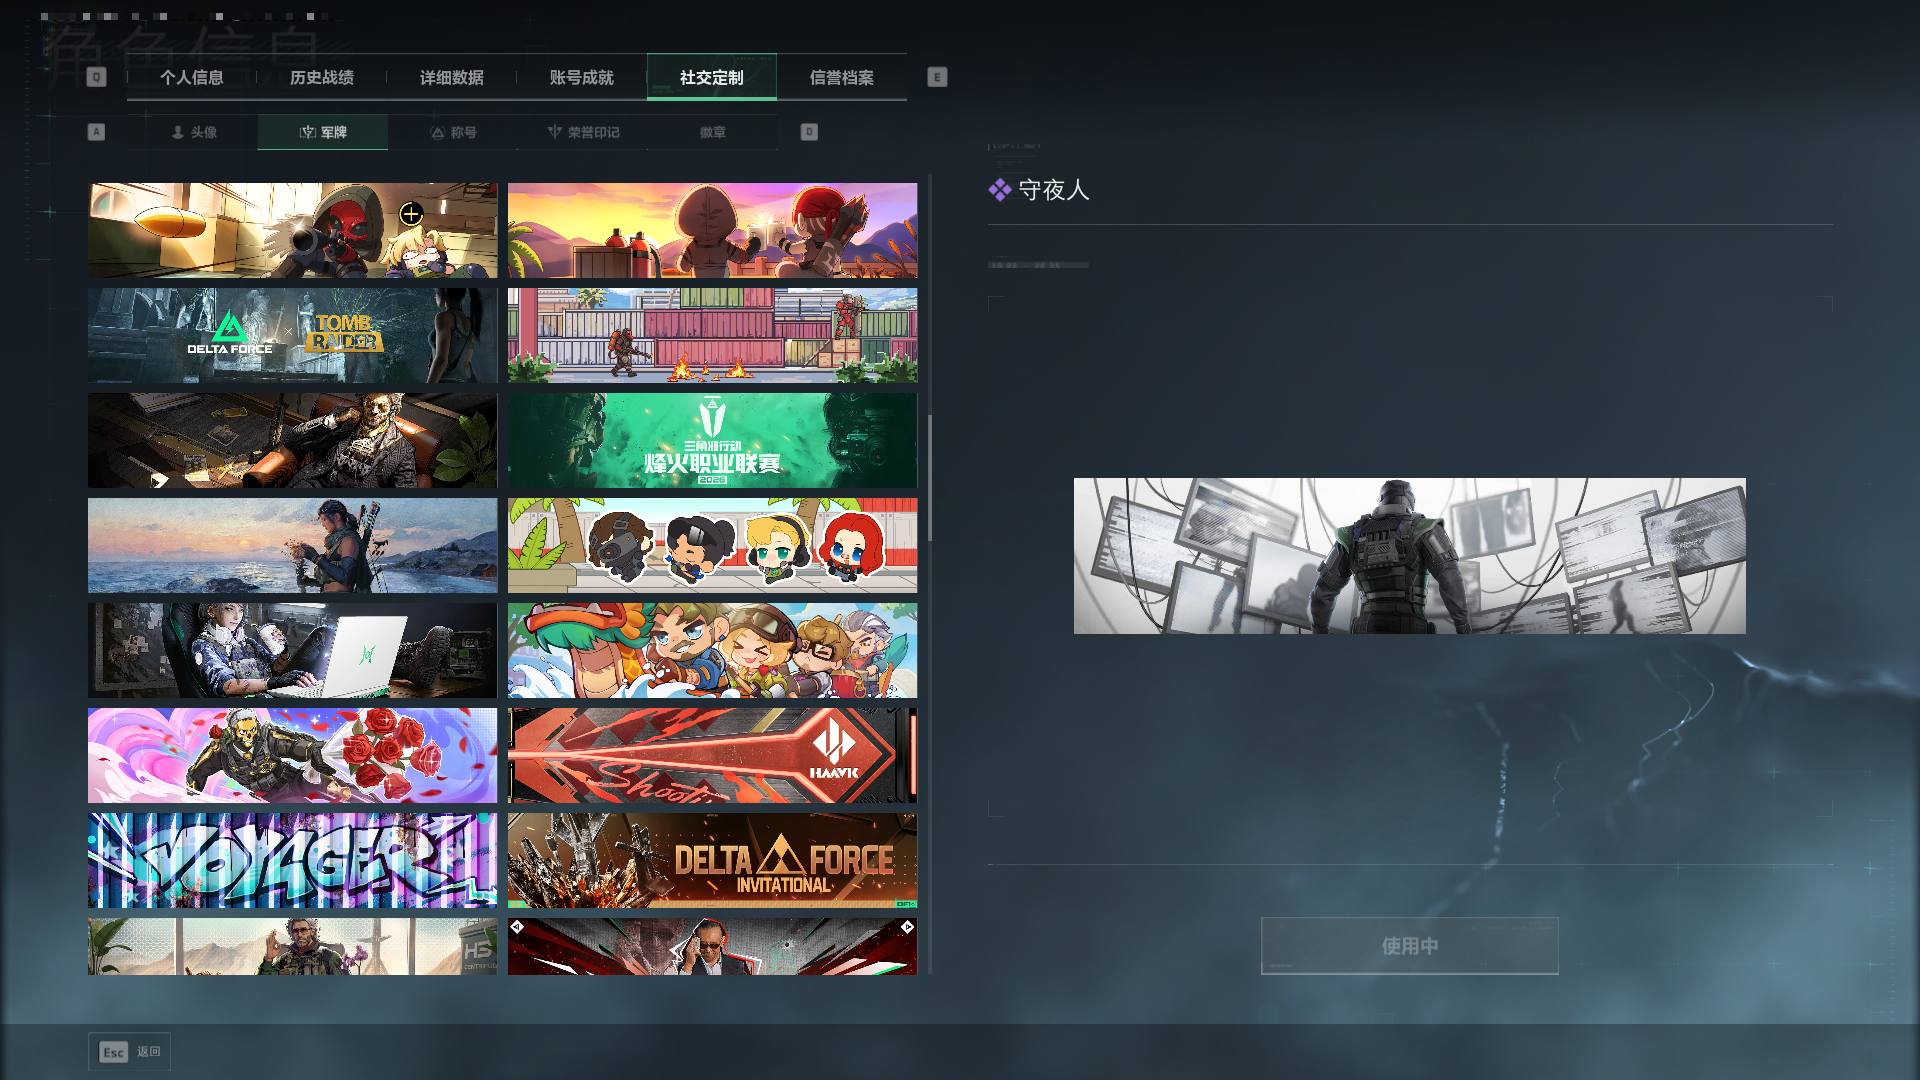Open the 详细数据 tab
Screen dimensions: 1920x1080
pos(452,77)
